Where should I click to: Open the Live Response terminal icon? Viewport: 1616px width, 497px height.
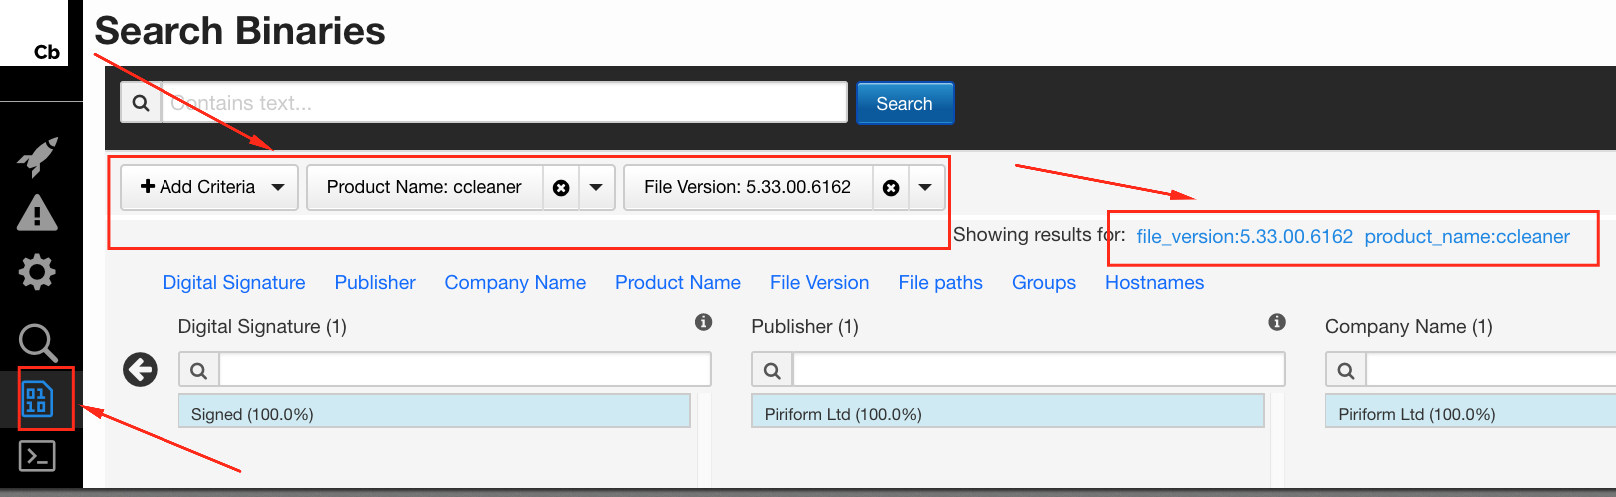click(x=37, y=456)
